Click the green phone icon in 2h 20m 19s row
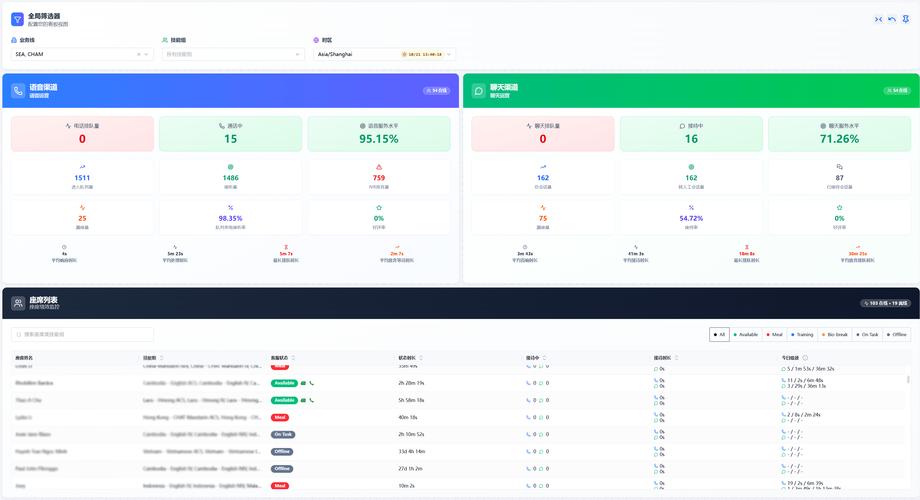The height and width of the screenshot is (500, 920). pos(312,383)
